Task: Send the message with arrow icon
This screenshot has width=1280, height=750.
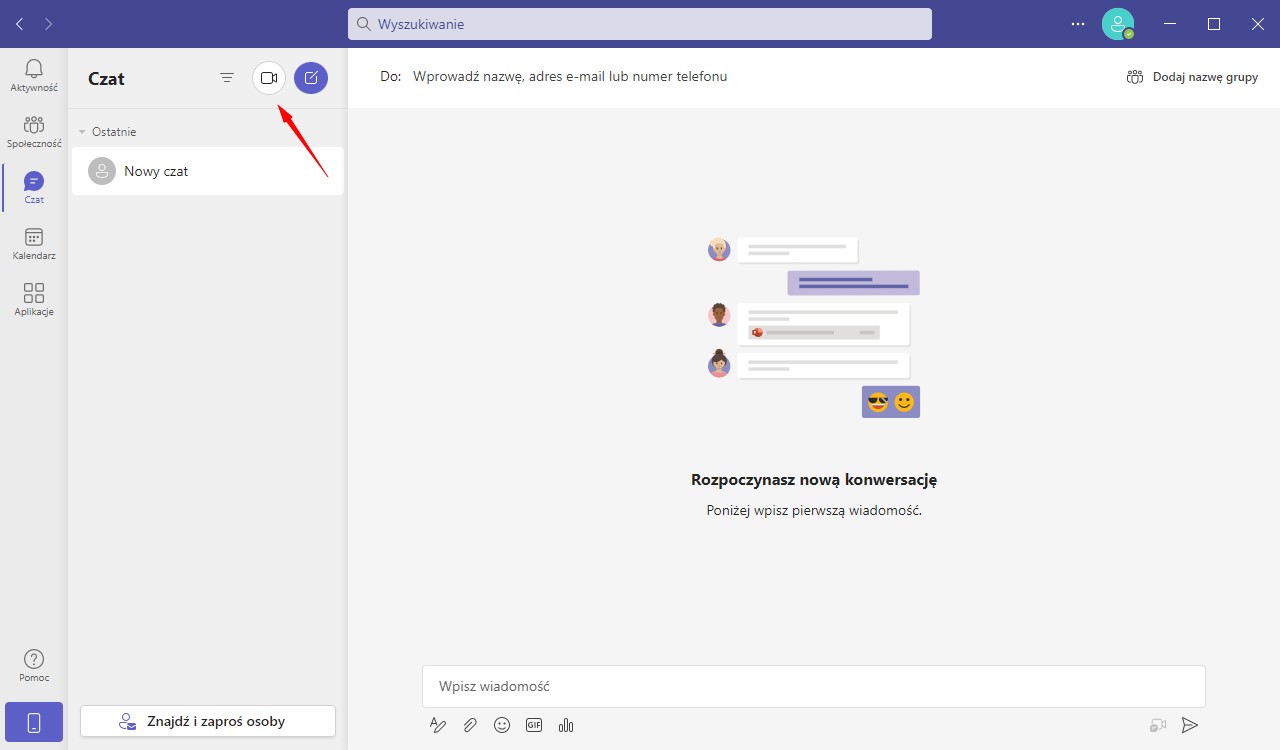Action: click(x=1190, y=725)
